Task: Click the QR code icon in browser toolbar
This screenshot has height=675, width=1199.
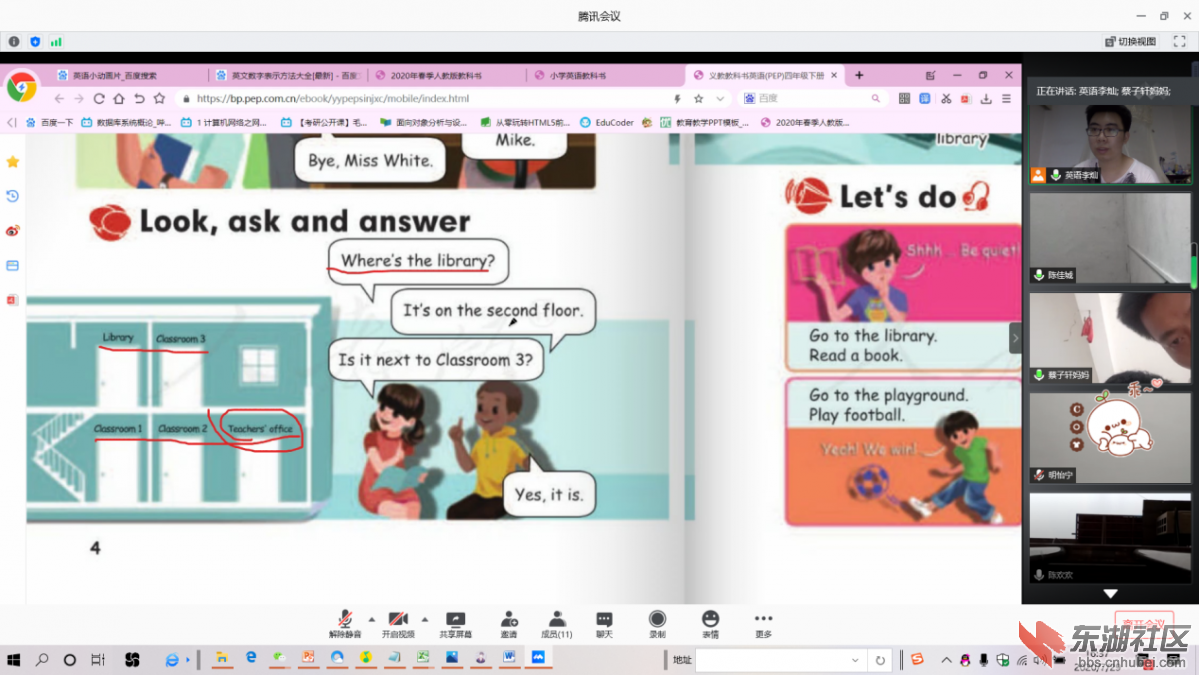Action: pos(905,99)
